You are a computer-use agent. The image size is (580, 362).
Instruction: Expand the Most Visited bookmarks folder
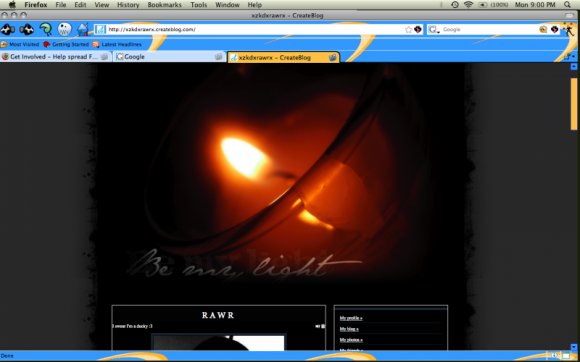pos(20,44)
